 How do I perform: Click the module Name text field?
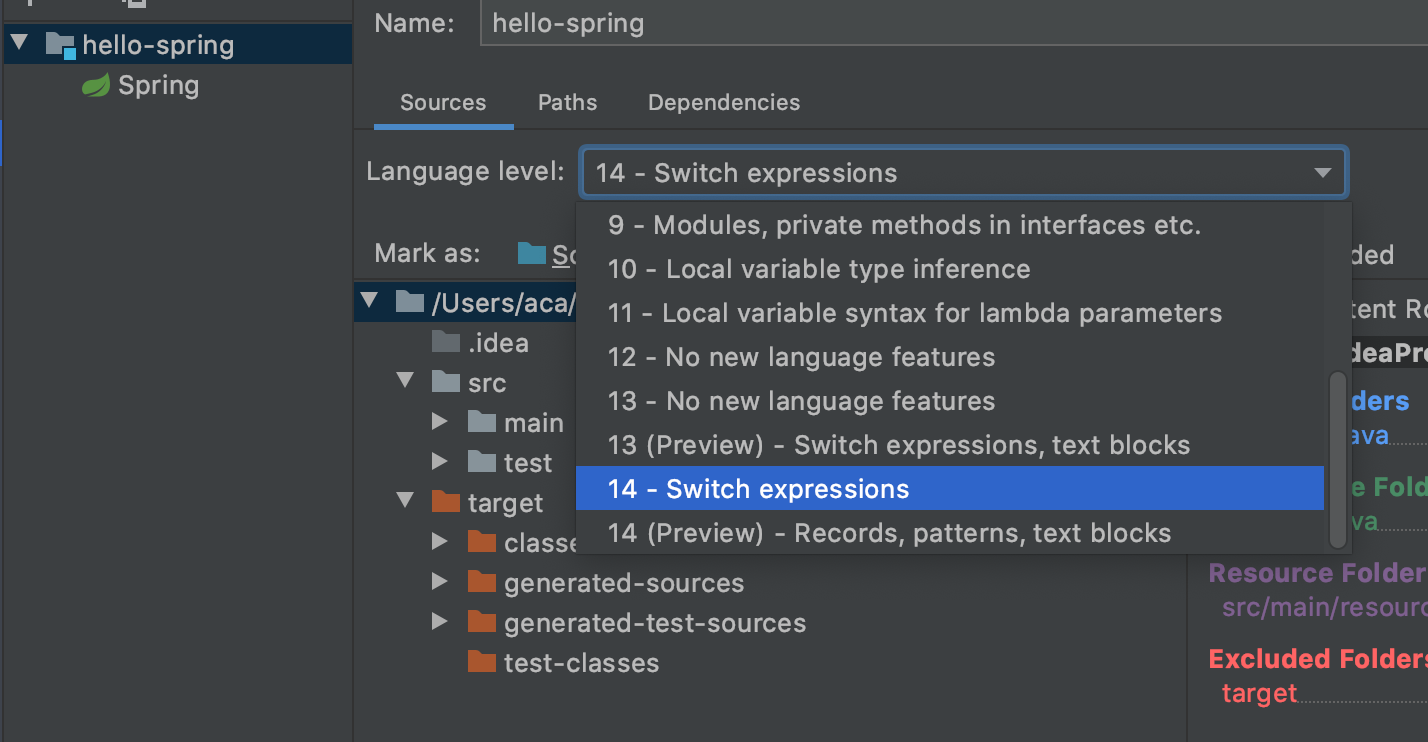click(950, 24)
